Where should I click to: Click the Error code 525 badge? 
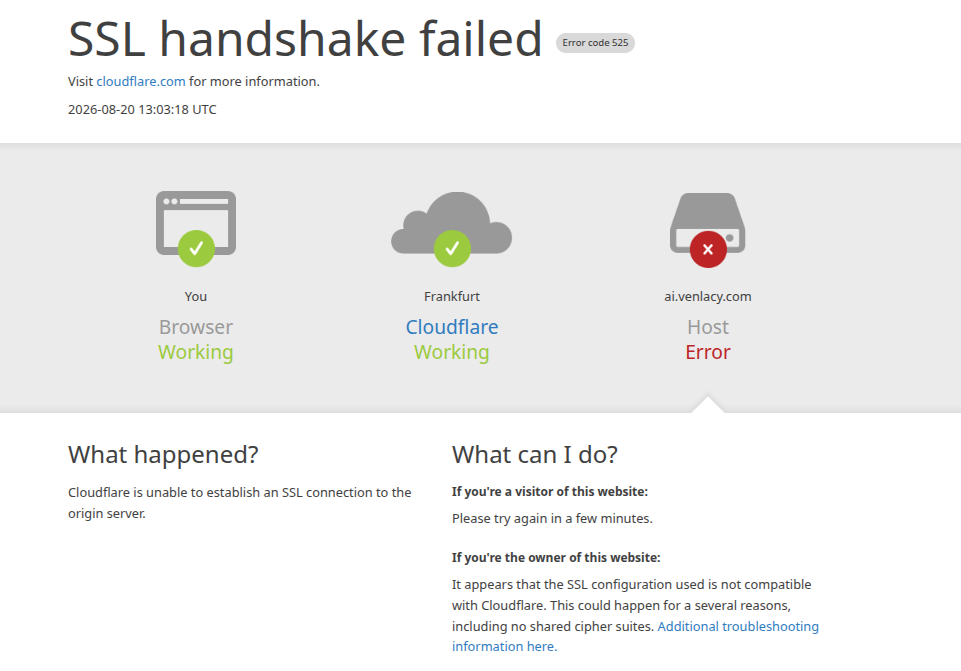click(x=595, y=43)
